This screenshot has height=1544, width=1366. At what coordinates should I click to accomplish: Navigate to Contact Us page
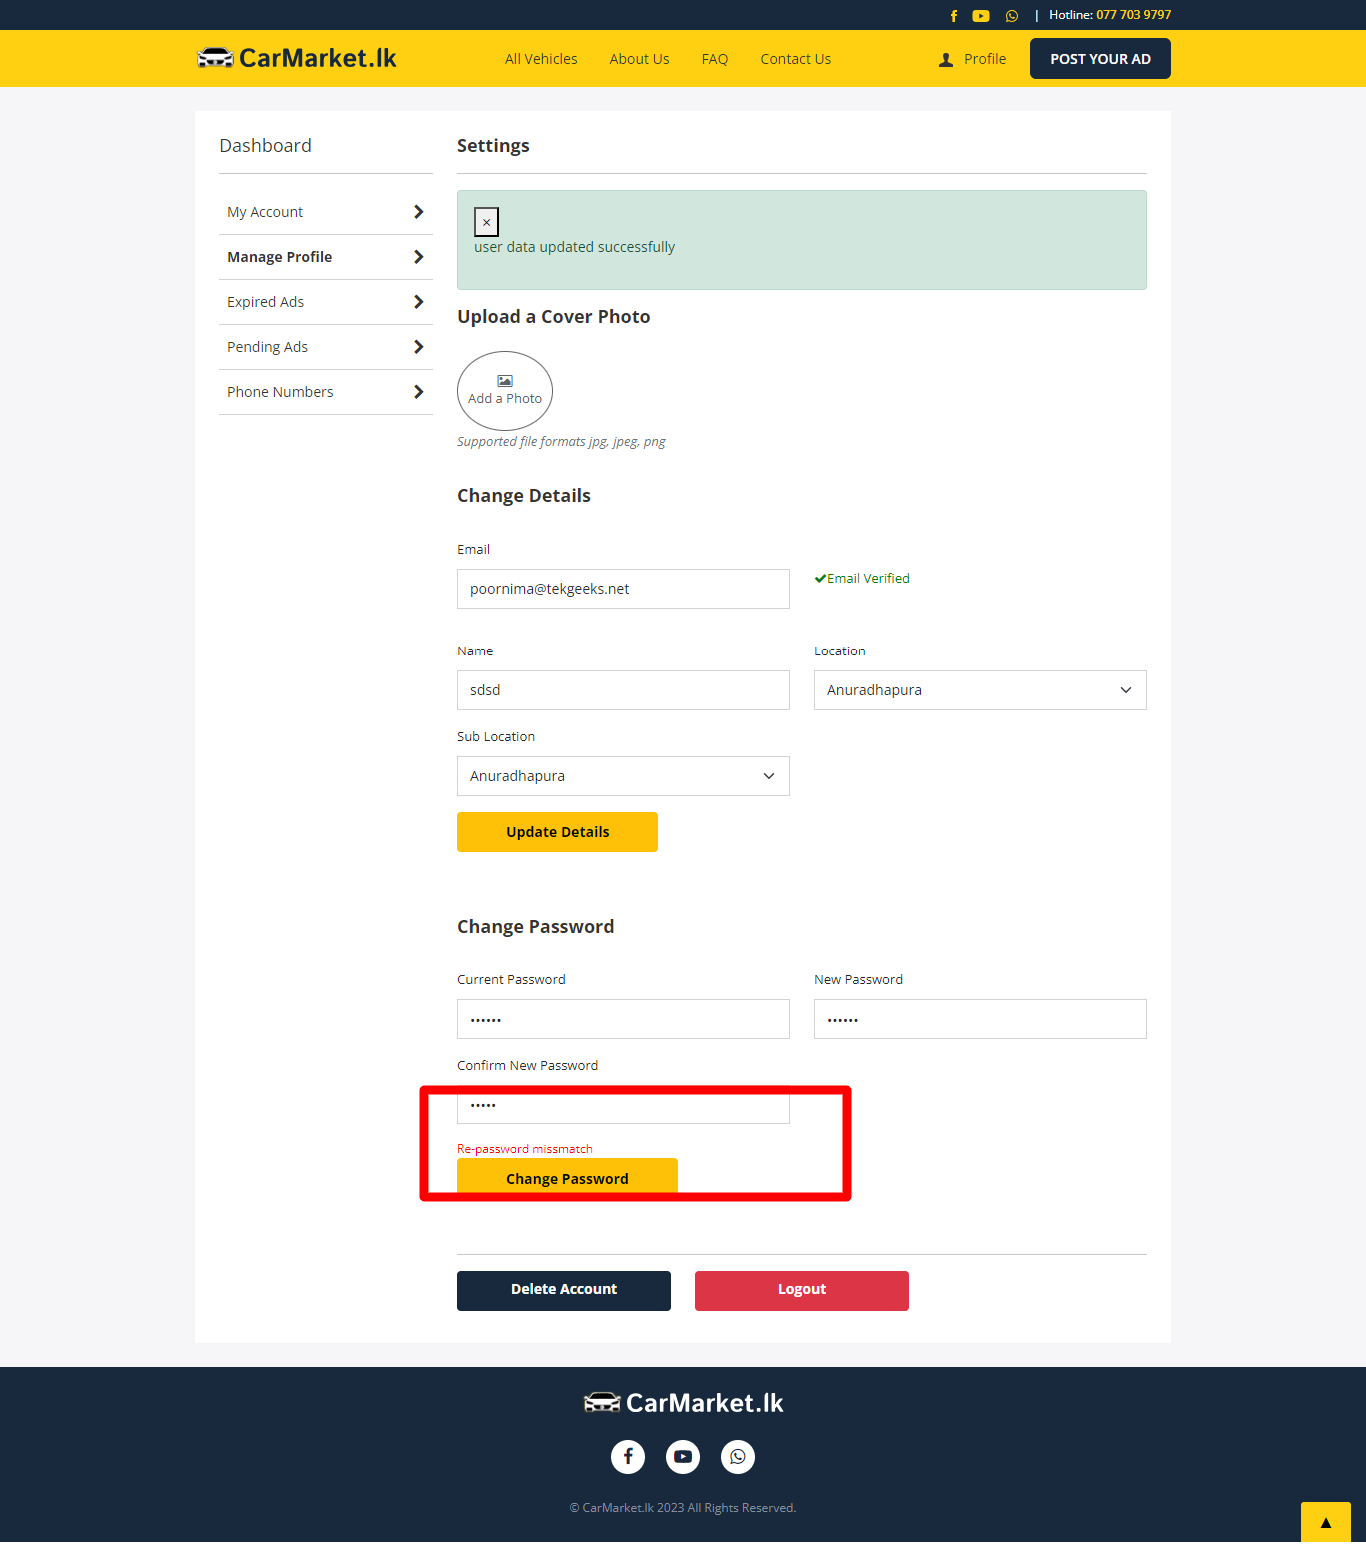tap(795, 59)
